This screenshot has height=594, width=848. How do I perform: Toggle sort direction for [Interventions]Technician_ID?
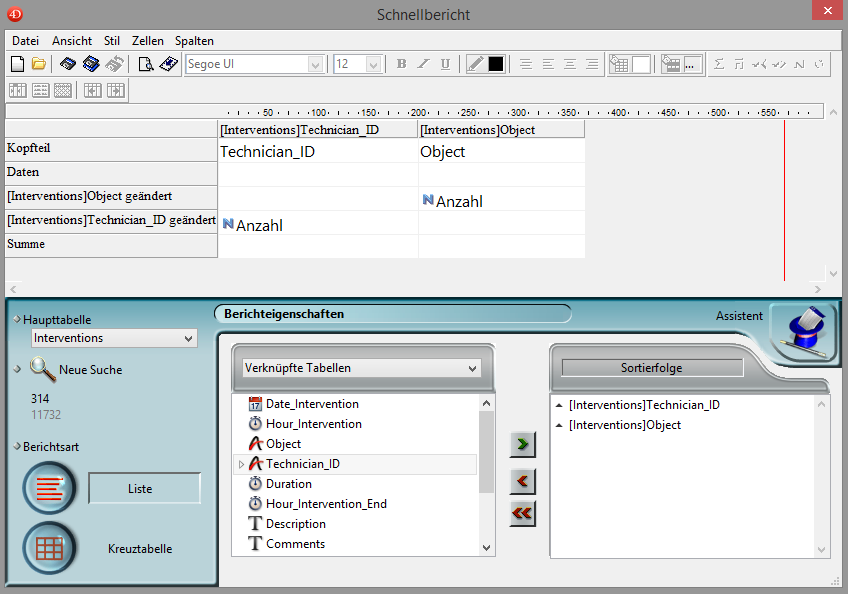click(557, 405)
